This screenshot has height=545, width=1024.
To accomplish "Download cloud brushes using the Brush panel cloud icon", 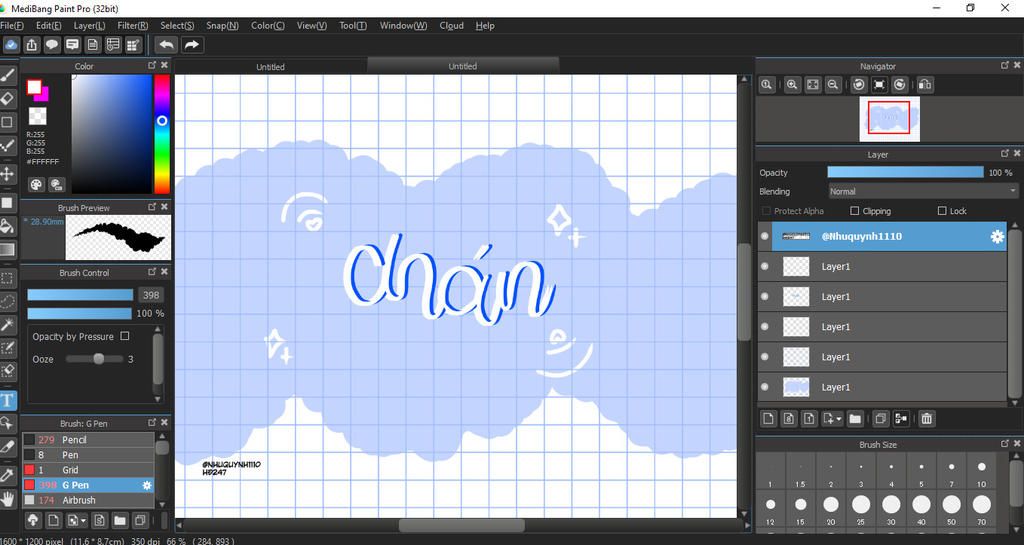I will (33, 520).
